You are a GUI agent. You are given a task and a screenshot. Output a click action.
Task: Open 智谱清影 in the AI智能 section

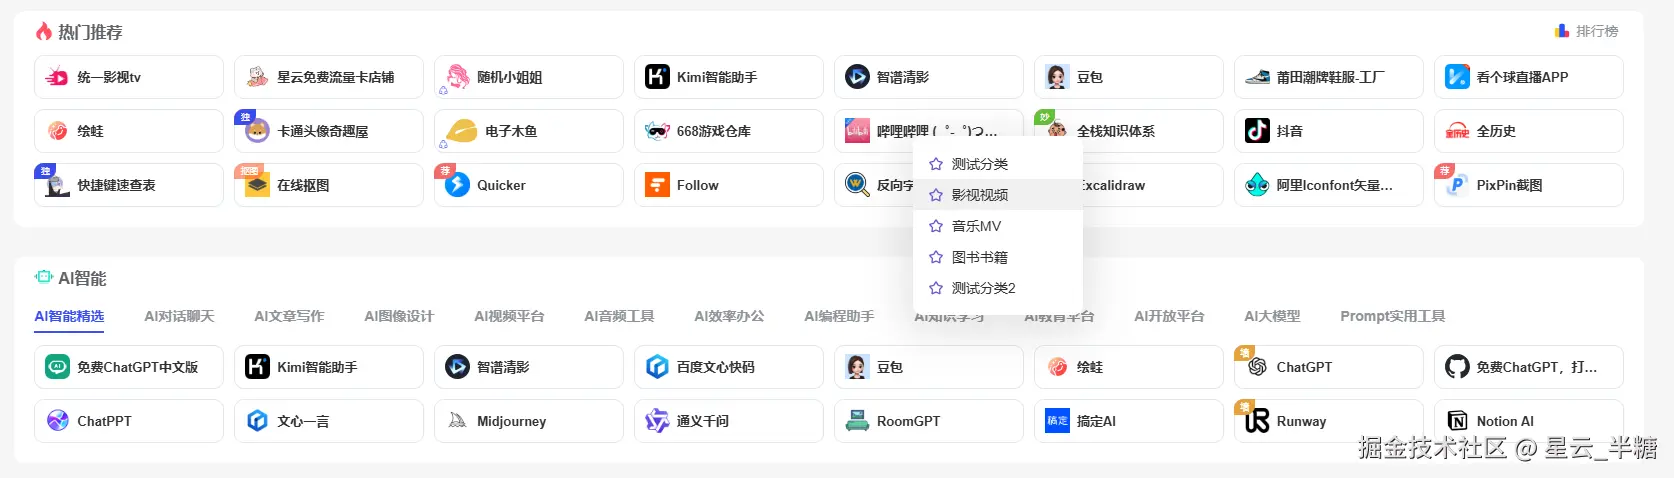click(x=529, y=367)
